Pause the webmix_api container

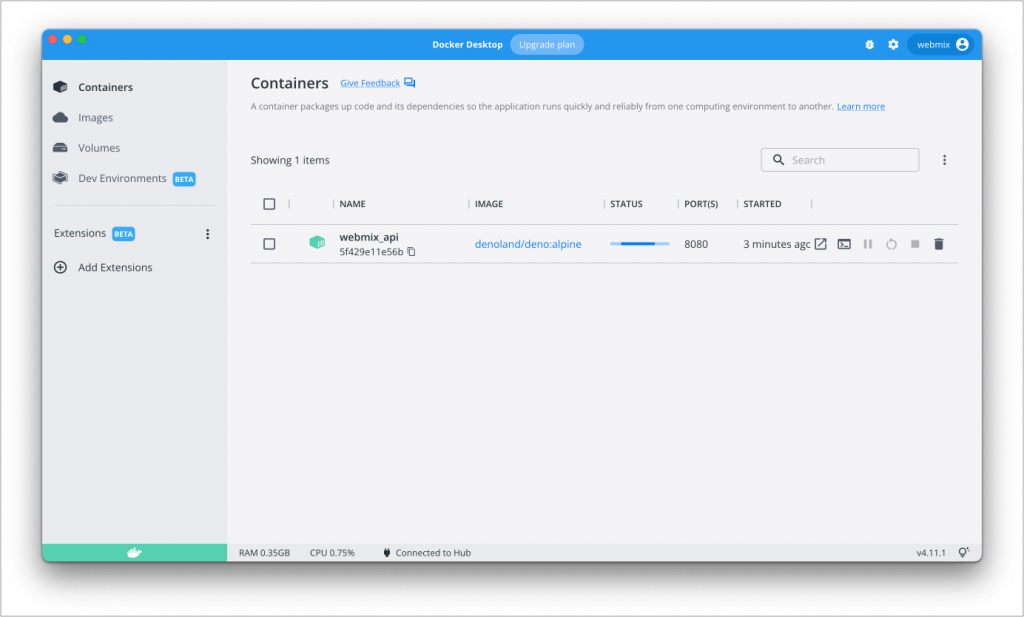click(868, 244)
